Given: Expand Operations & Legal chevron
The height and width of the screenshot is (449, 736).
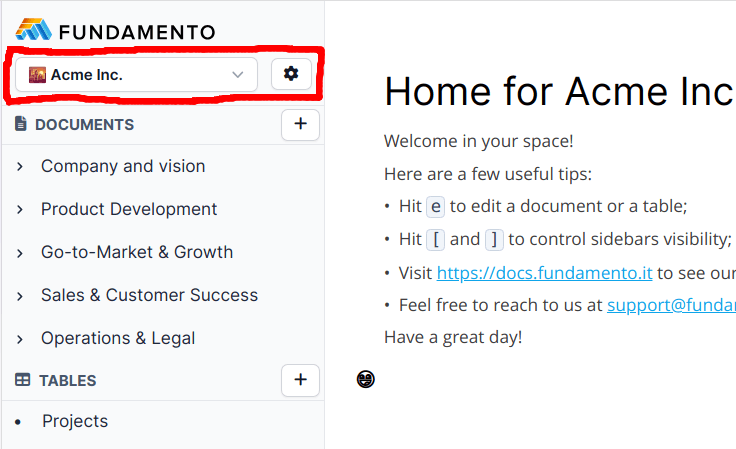Looking at the screenshot, I should pyautogui.click(x=20, y=339).
